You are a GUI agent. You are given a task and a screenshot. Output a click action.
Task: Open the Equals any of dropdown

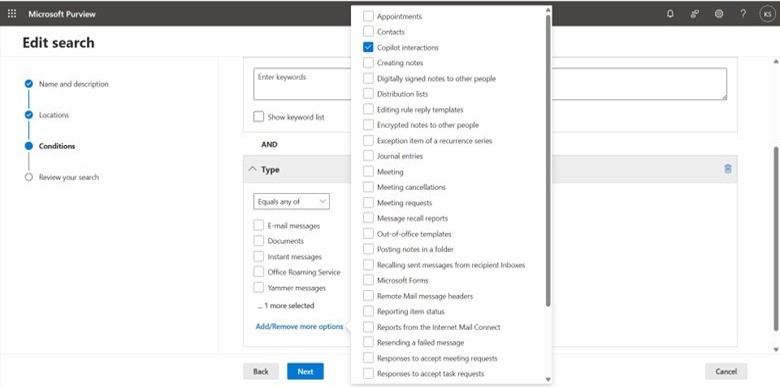click(291, 201)
